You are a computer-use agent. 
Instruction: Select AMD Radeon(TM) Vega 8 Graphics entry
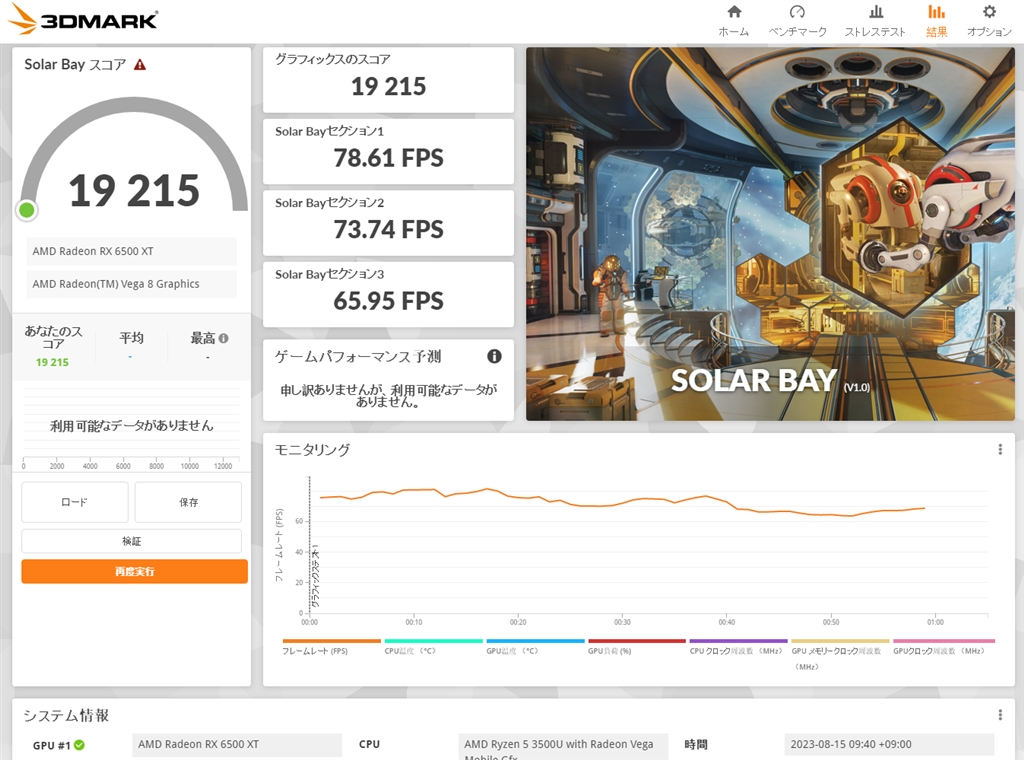[x=131, y=283]
